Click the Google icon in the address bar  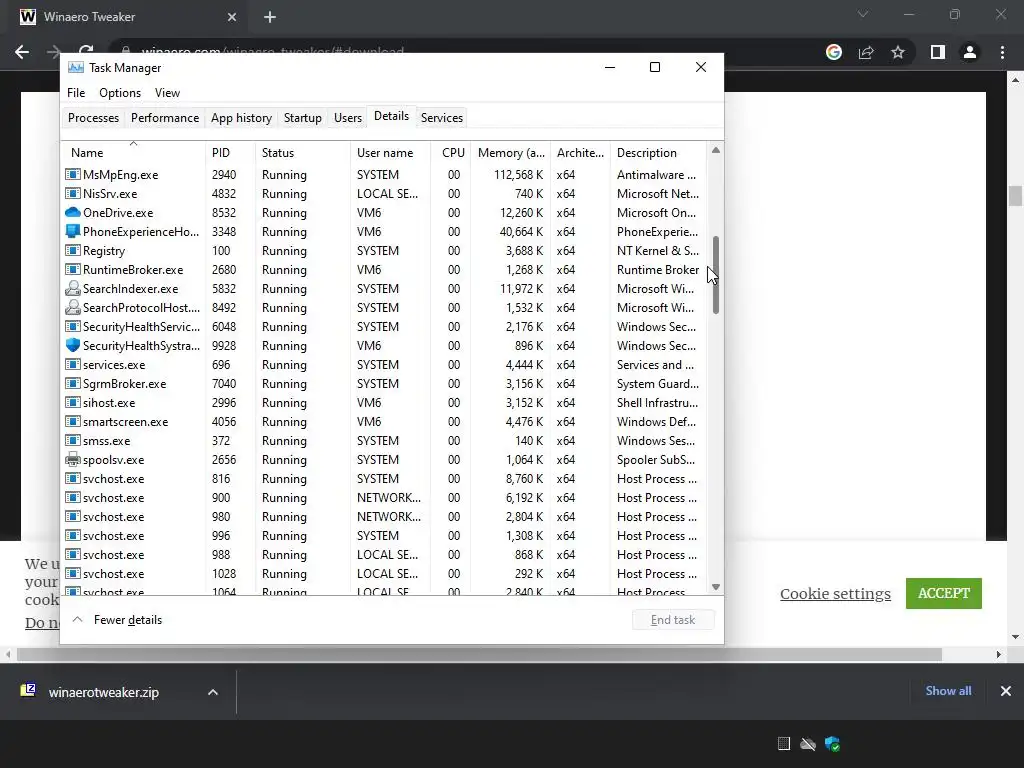pos(833,52)
